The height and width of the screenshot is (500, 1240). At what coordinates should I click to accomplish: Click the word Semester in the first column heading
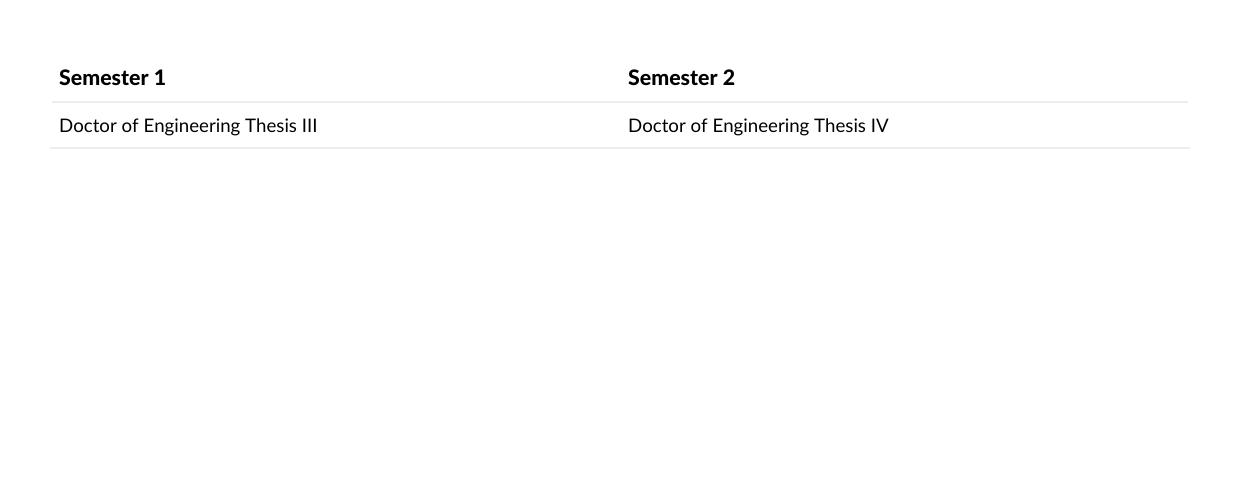click(x=104, y=78)
